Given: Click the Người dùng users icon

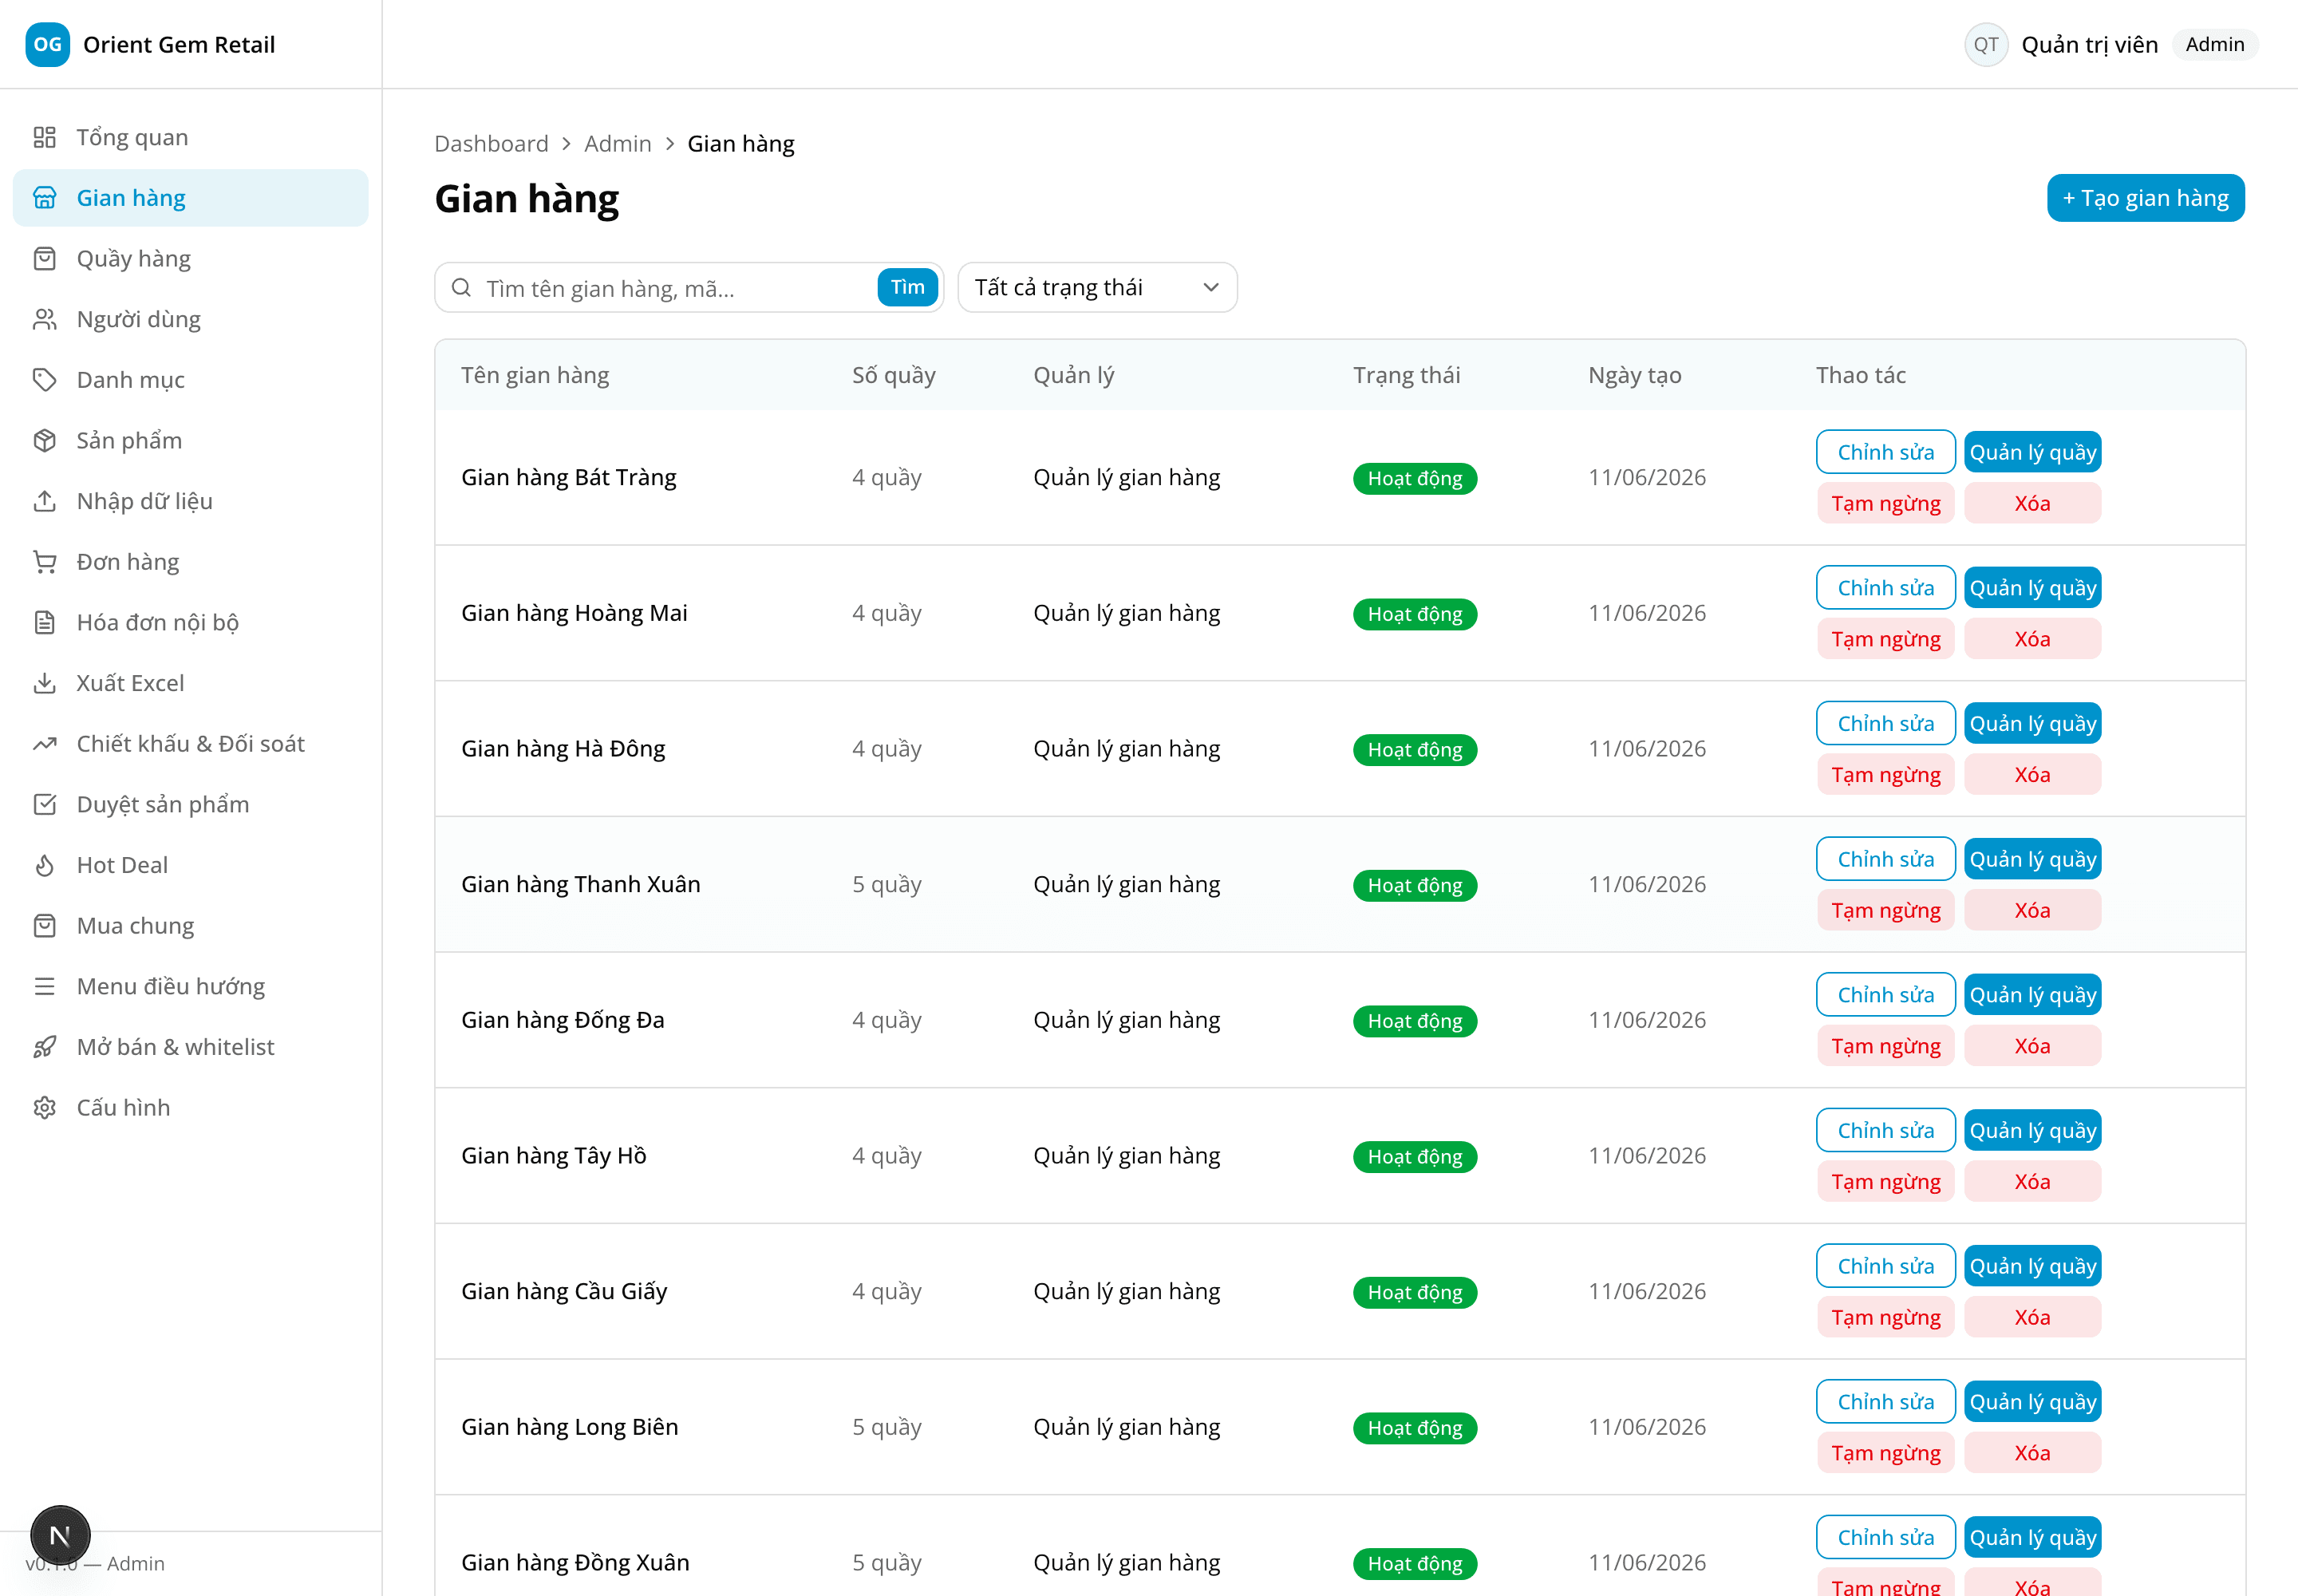Looking at the screenshot, I should click(x=45, y=319).
